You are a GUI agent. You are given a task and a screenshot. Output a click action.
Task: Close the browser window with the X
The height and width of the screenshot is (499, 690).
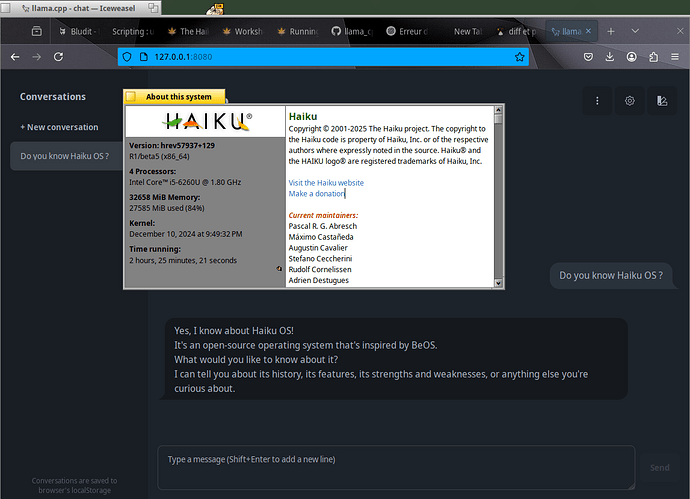click(x=680, y=31)
